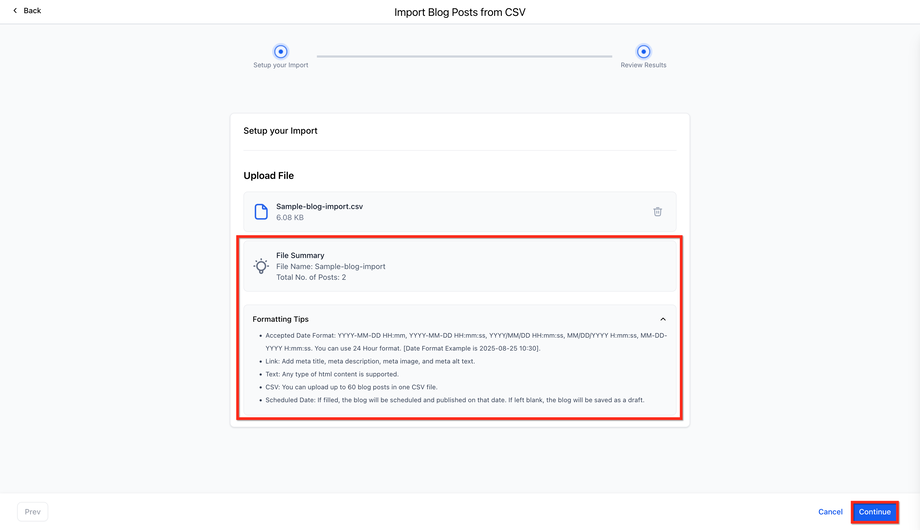920x530 pixels.
Task: Click the Sample-blog-import.csv file name
Action: [x=319, y=206]
